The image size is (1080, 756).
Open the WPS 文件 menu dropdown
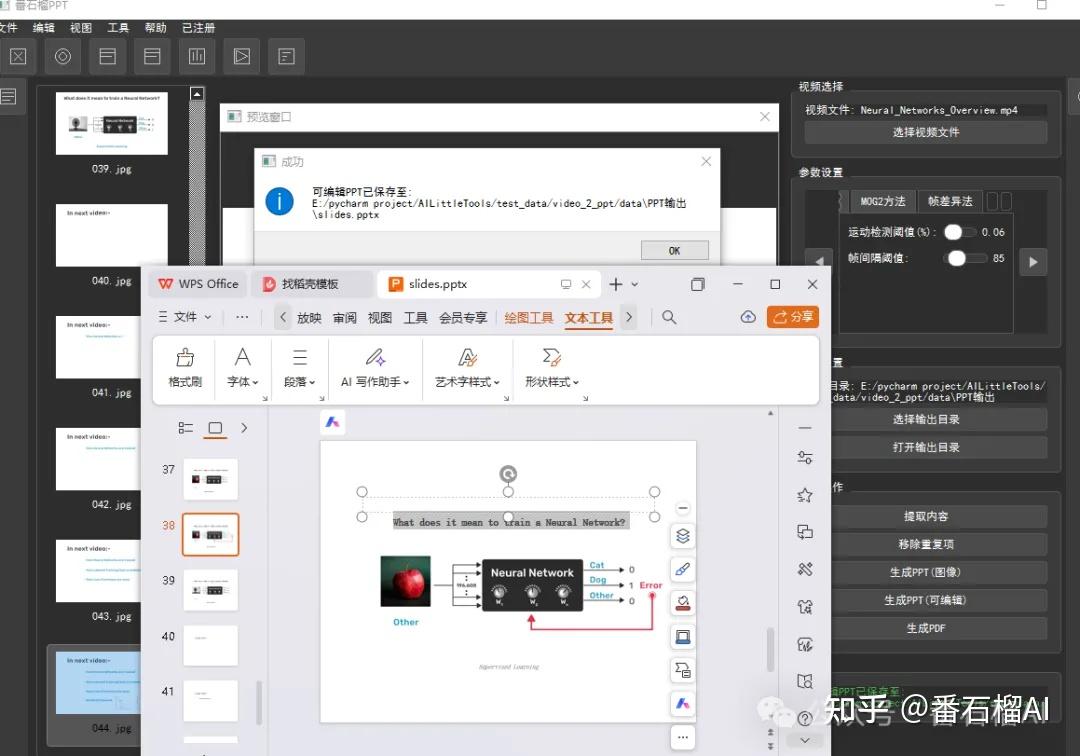pyautogui.click(x=185, y=317)
